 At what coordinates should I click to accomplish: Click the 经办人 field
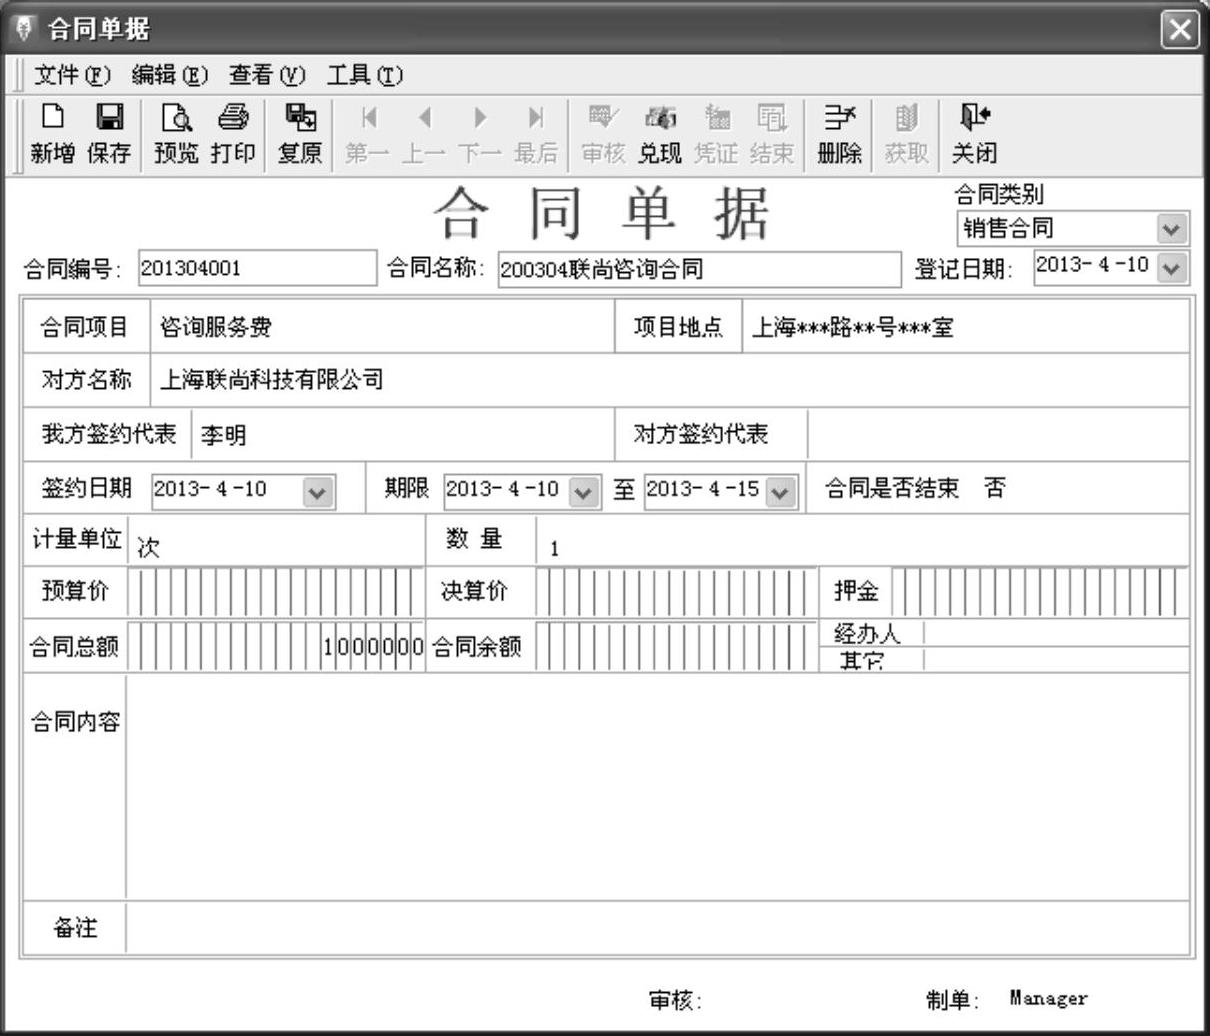click(1056, 633)
